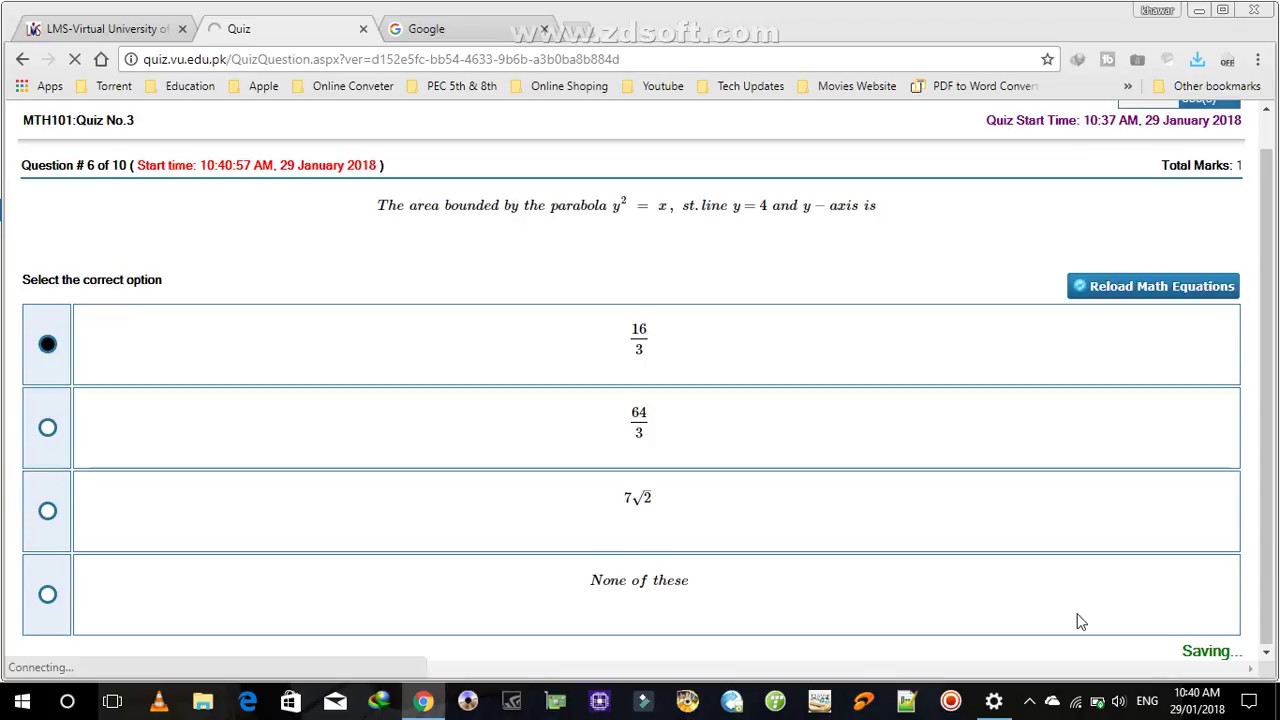Click the camera extension icon
The height and width of the screenshot is (720, 1280).
point(1137,60)
